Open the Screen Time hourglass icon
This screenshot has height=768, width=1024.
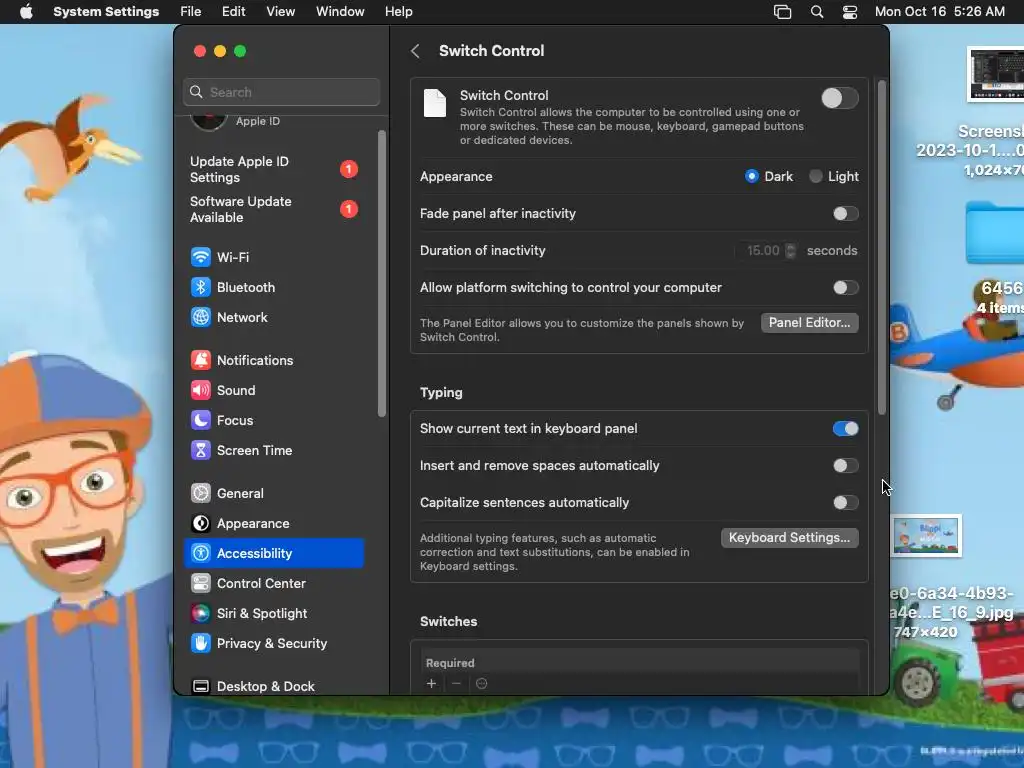coord(200,451)
